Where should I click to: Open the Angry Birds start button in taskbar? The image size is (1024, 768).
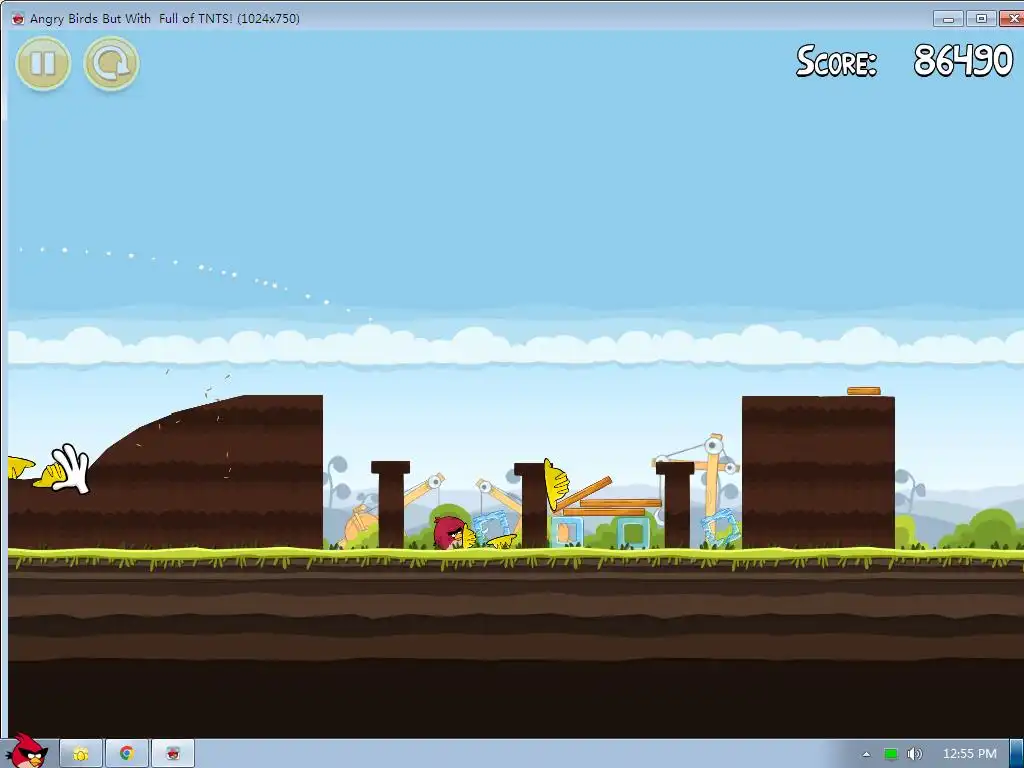click(x=26, y=752)
